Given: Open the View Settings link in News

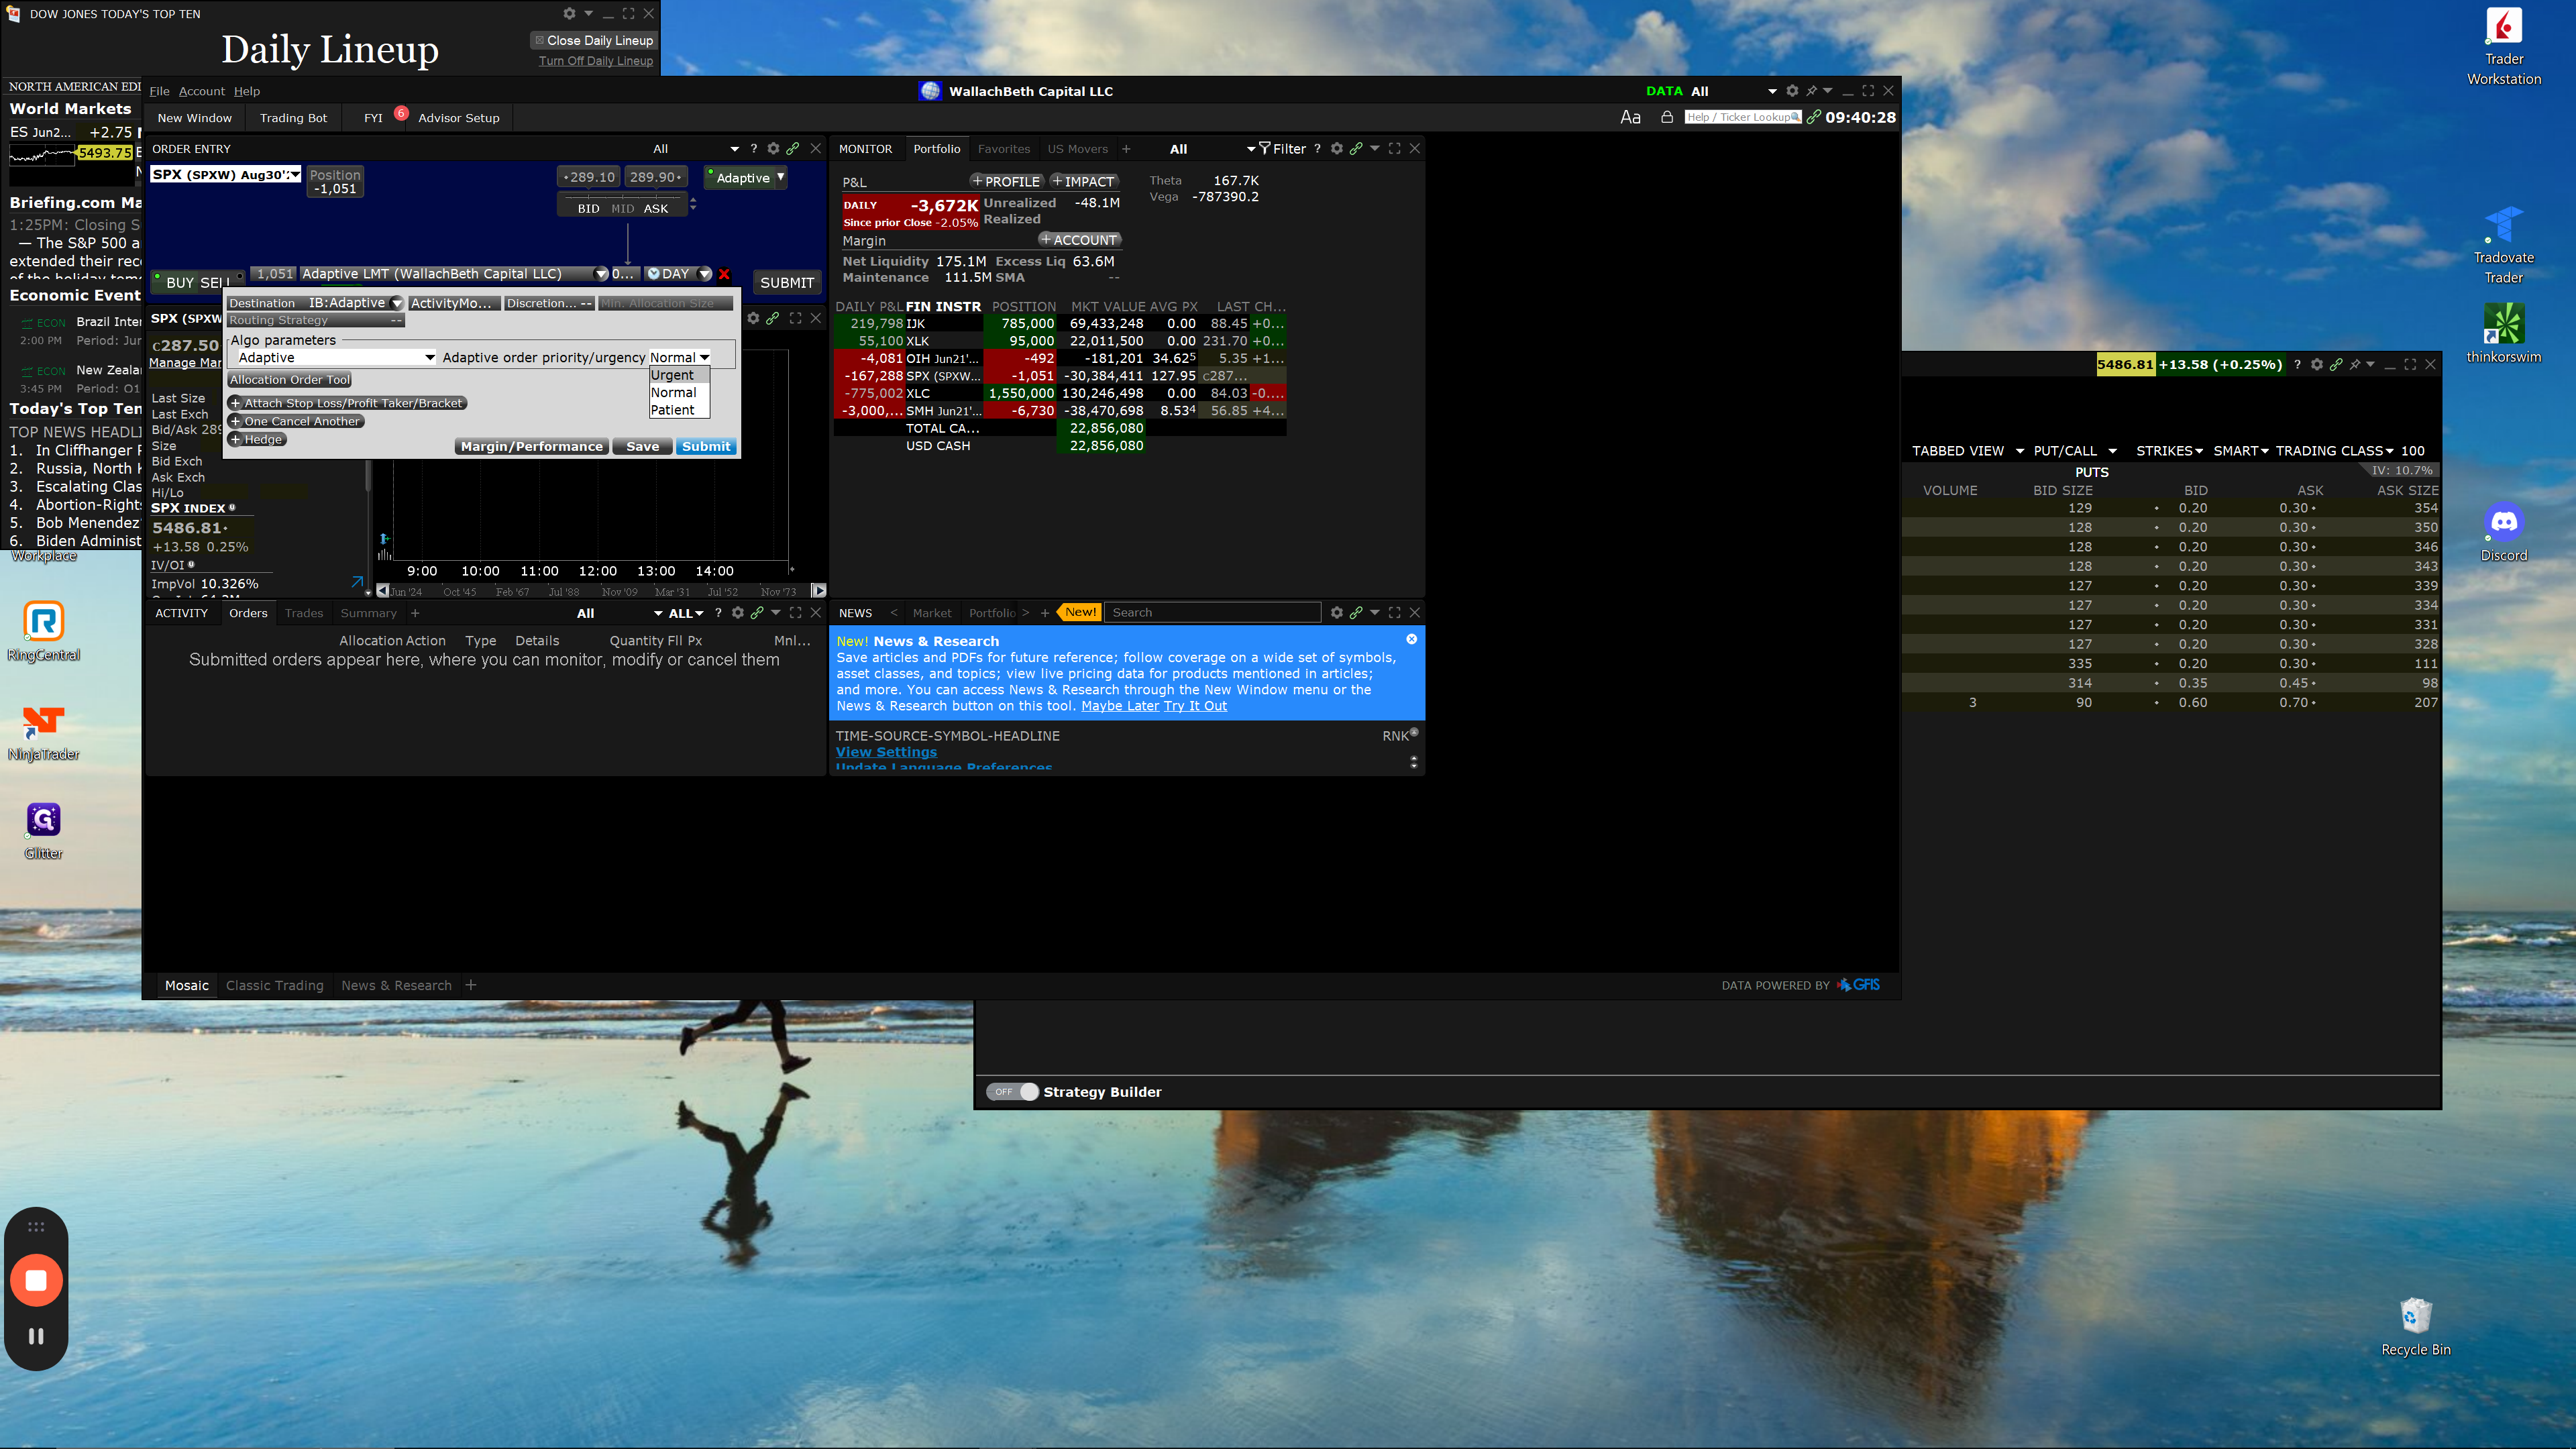Looking at the screenshot, I should pos(886,752).
